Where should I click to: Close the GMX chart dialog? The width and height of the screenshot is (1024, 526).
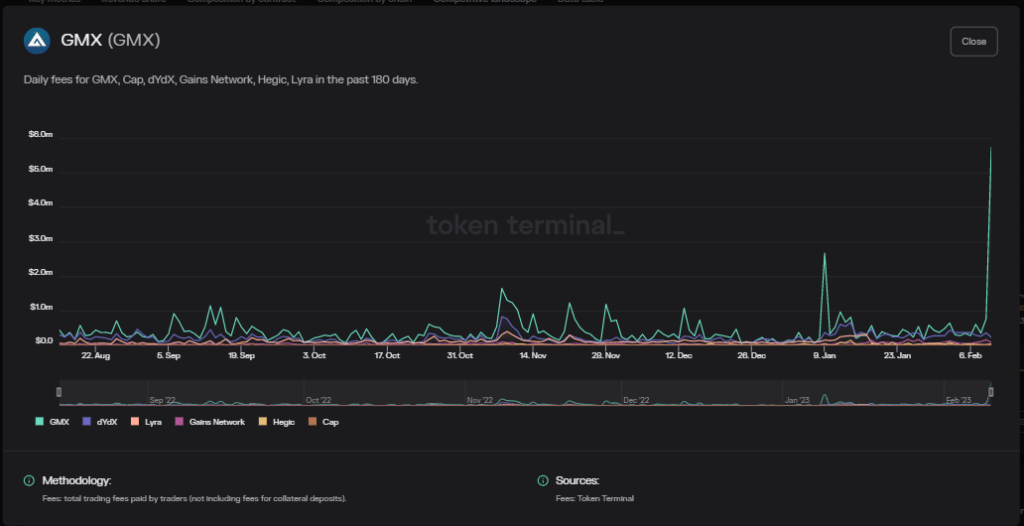coord(973,41)
